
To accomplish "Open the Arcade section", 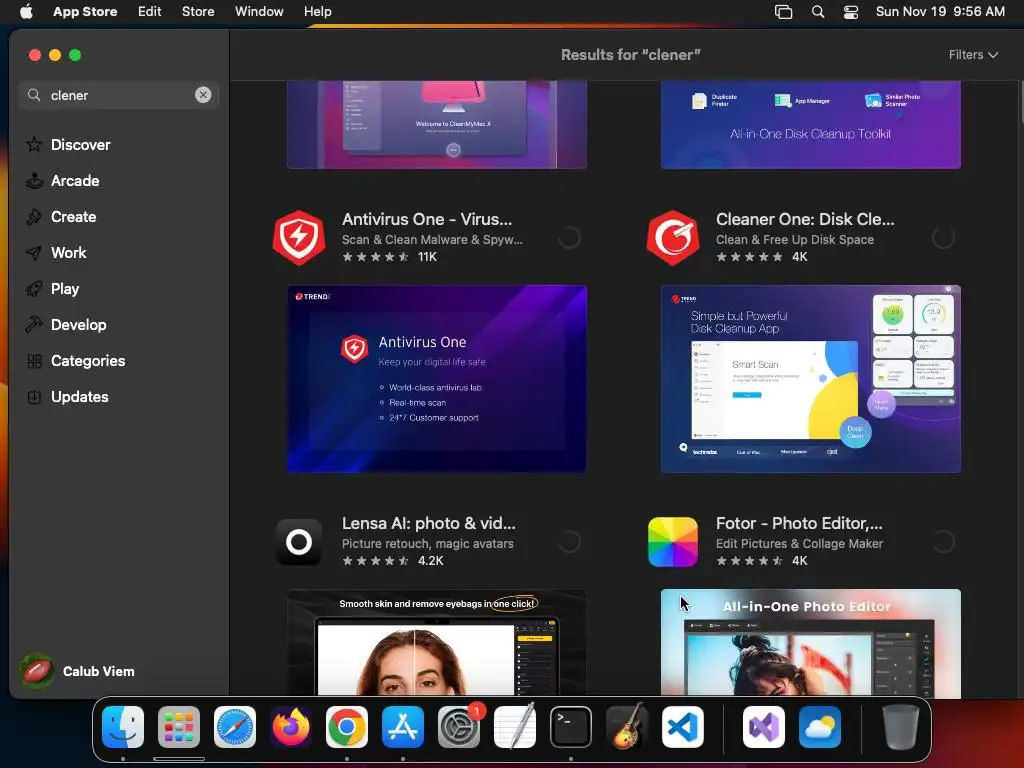I will (x=63, y=180).
